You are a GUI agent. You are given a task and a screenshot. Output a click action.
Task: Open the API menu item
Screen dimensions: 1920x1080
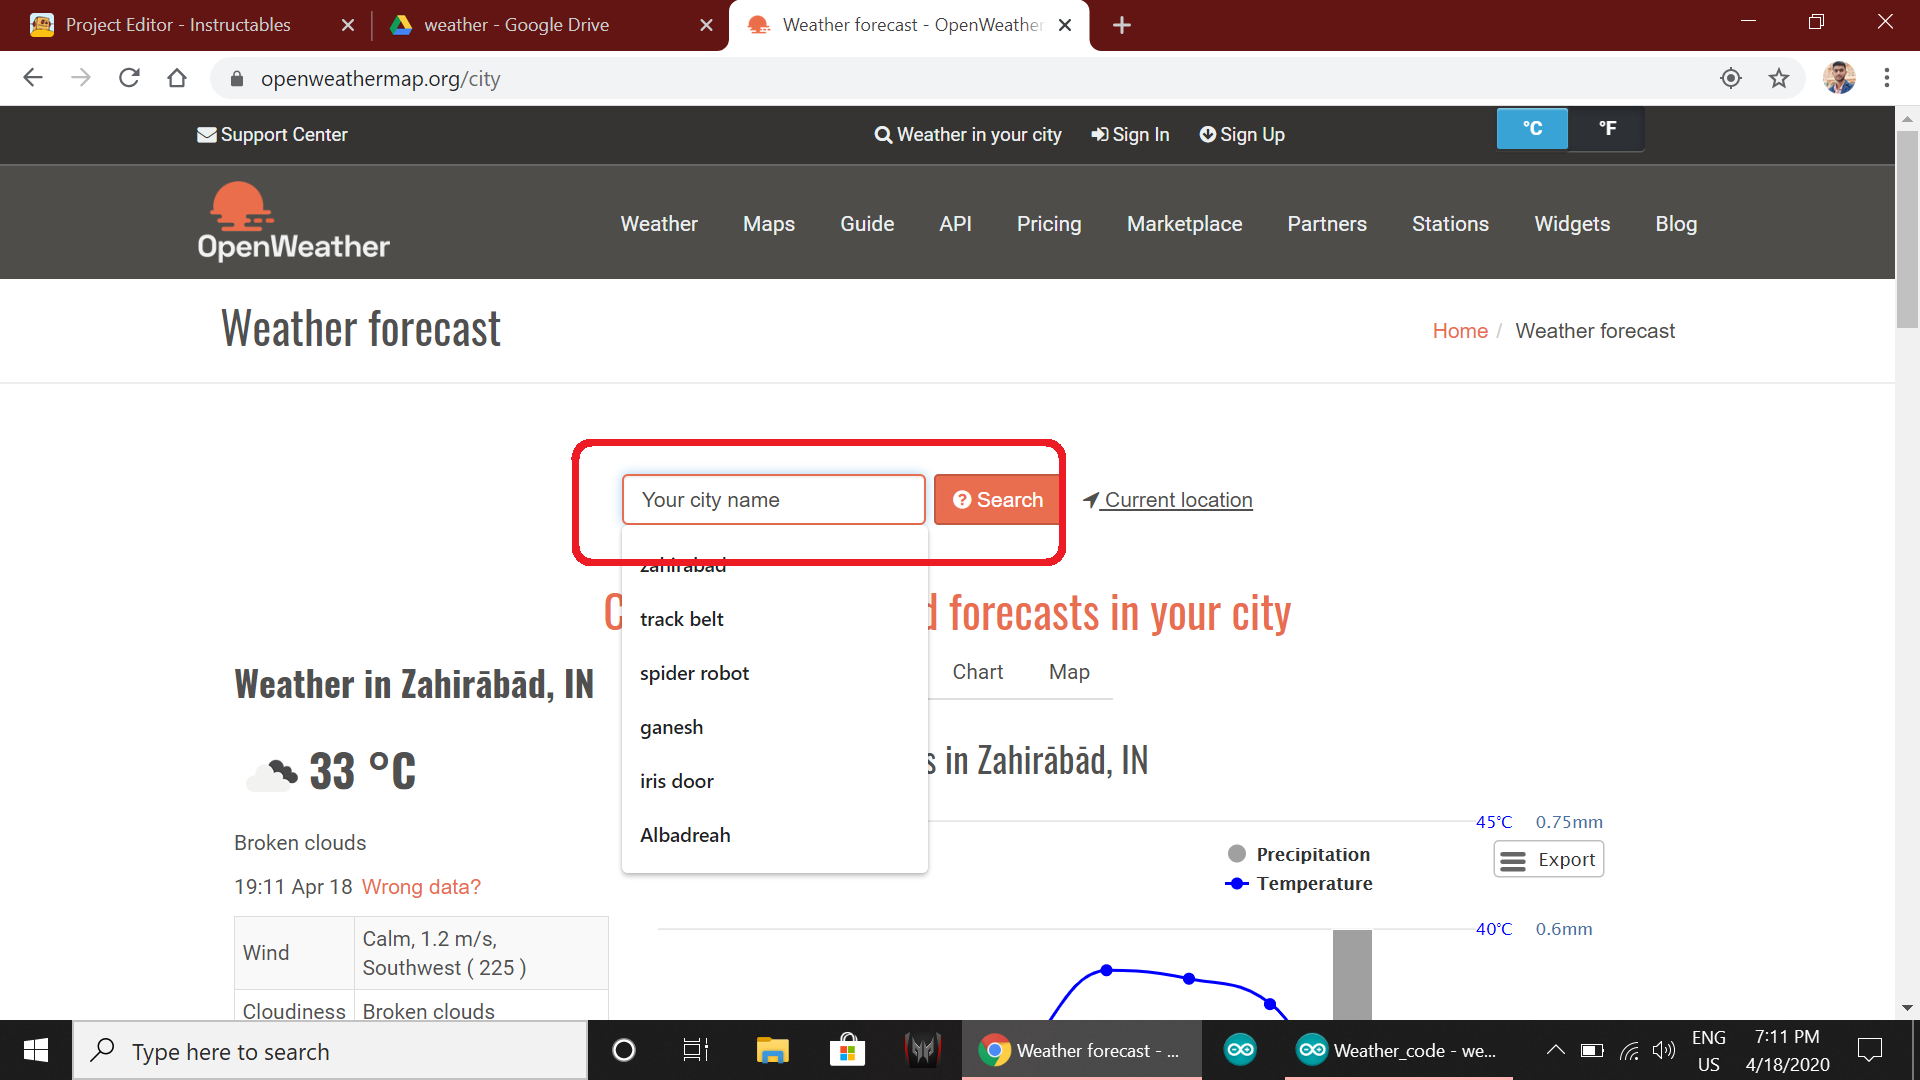[955, 224]
